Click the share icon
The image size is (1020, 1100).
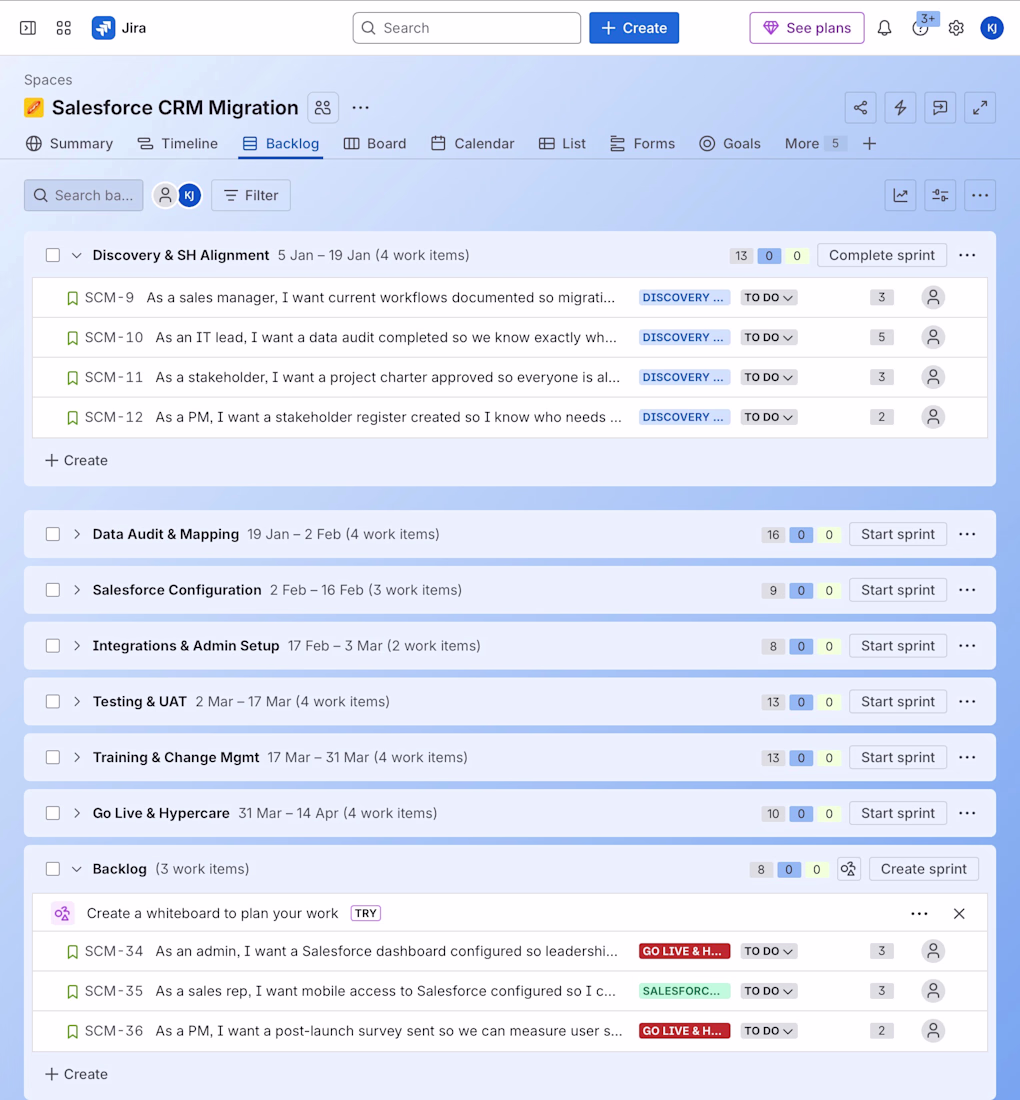tap(861, 107)
